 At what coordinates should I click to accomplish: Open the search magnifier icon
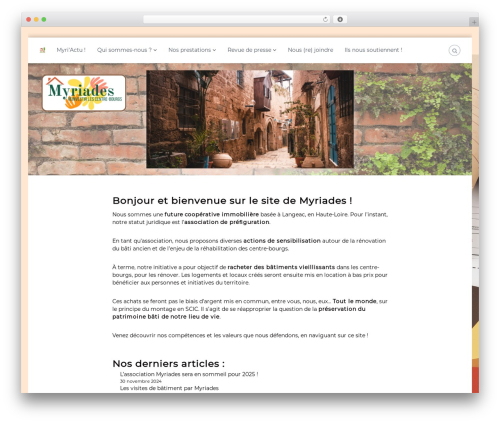pyautogui.click(x=454, y=51)
